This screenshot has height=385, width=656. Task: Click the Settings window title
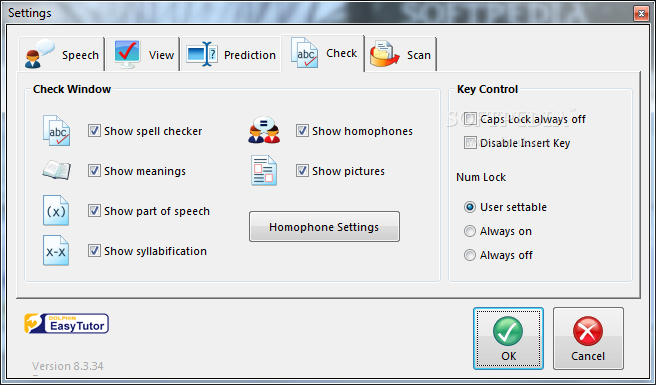pos(30,13)
